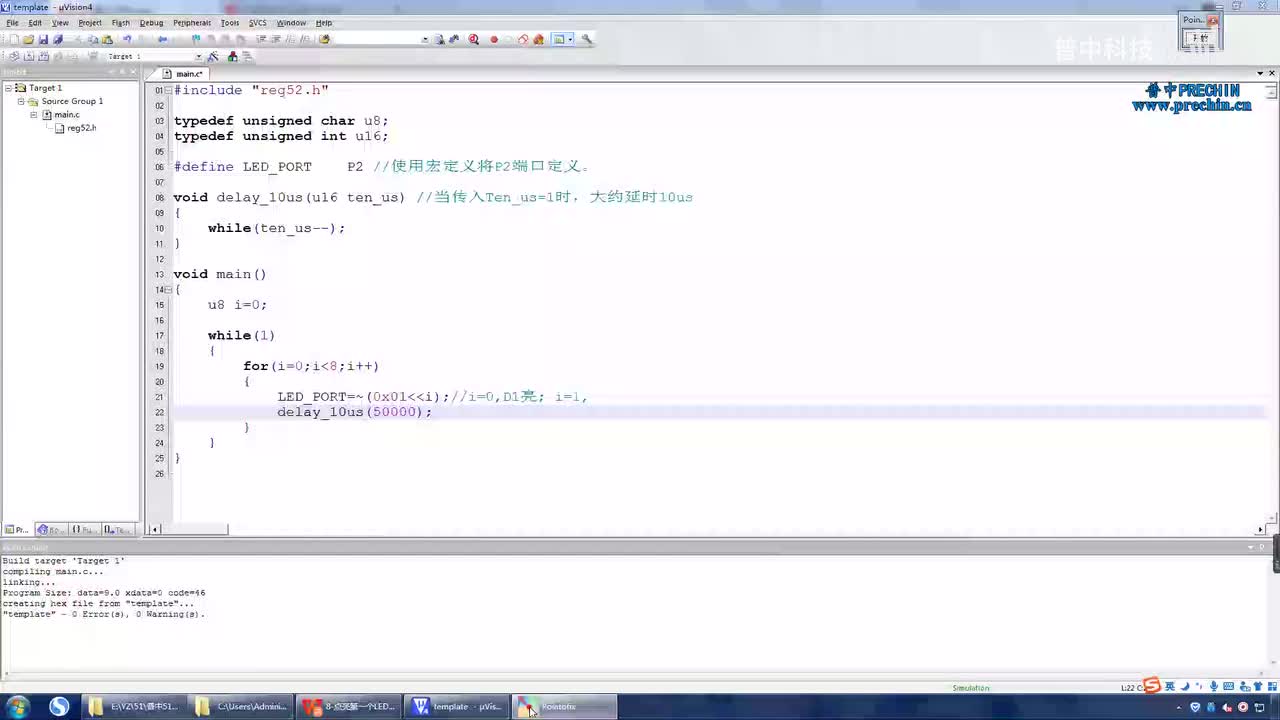Navigate backwards with the blue arrow icon

[162, 39]
